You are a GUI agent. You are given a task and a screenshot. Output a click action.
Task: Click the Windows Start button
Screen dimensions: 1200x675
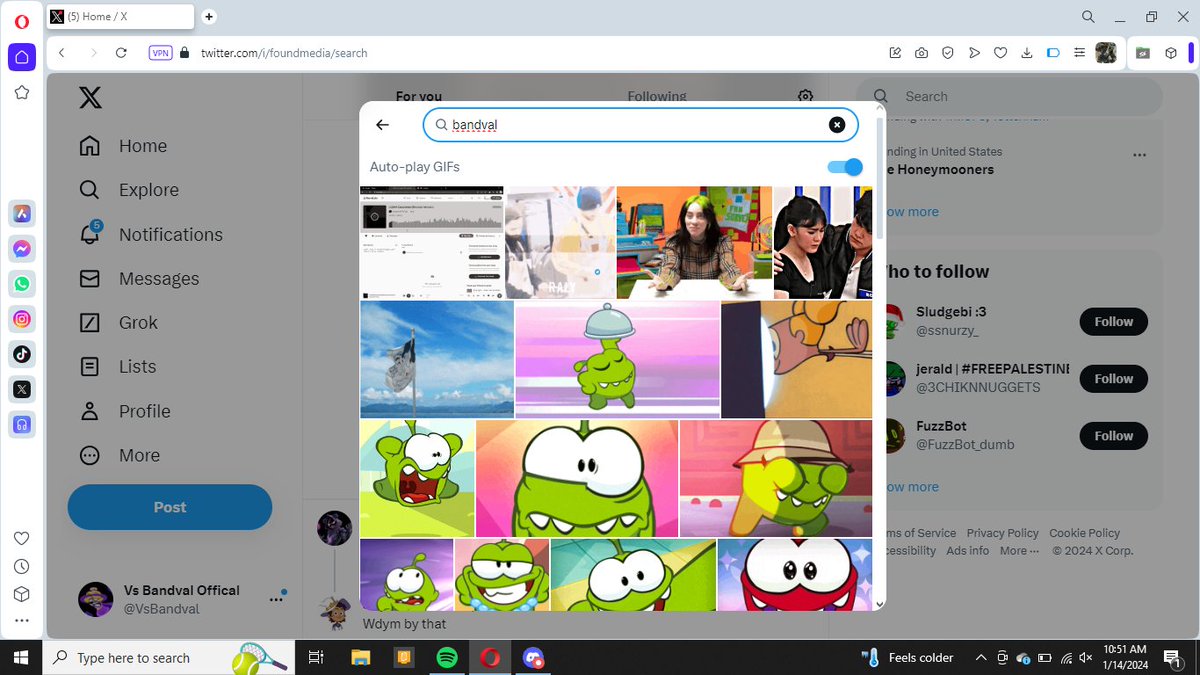click(x=21, y=657)
